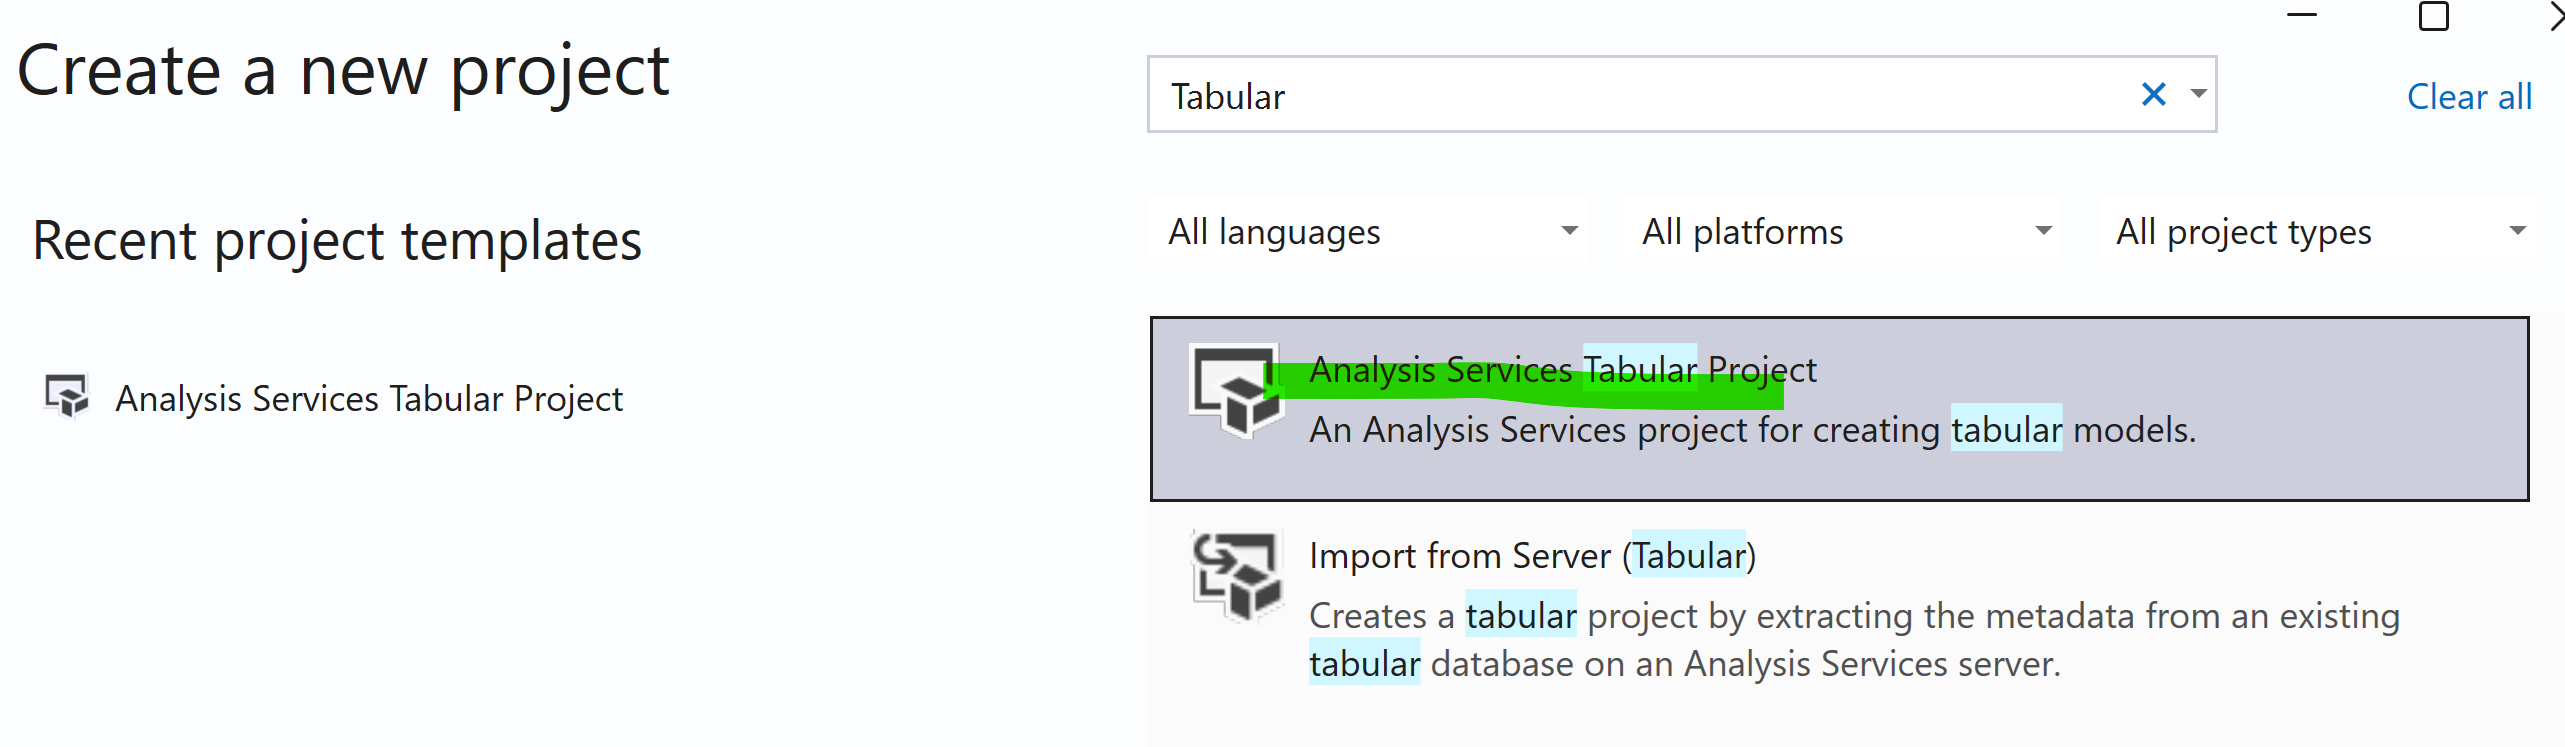Expand the All languages dropdown

click(1569, 231)
